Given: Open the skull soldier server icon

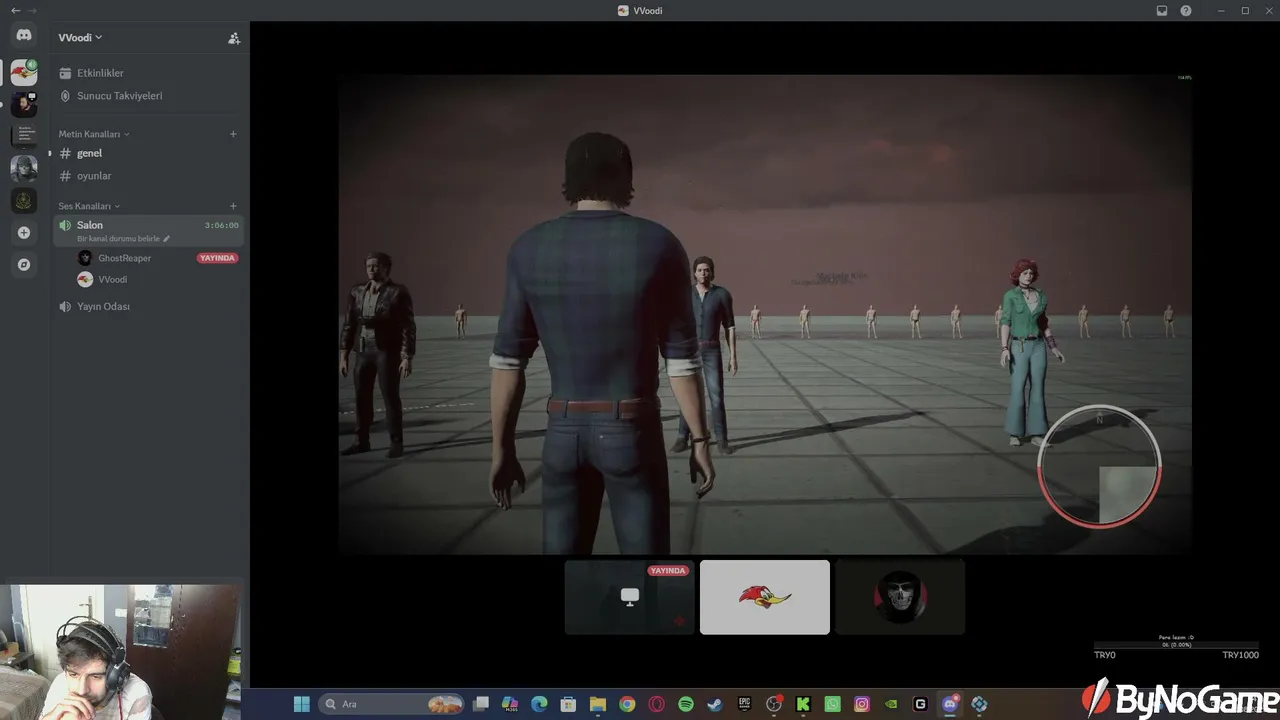Looking at the screenshot, I should [x=24, y=168].
